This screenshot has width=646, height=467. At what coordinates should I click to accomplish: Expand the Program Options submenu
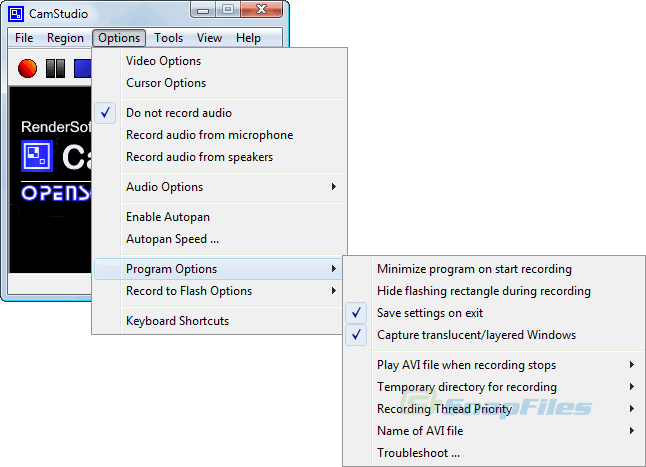[219, 269]
